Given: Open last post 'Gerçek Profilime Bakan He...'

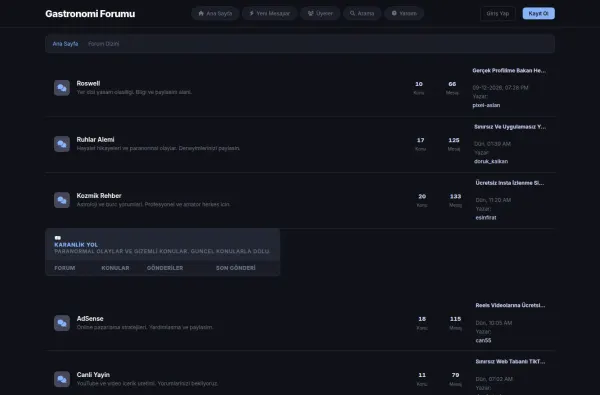Looking at the screenshot, I should click(509, 70).
